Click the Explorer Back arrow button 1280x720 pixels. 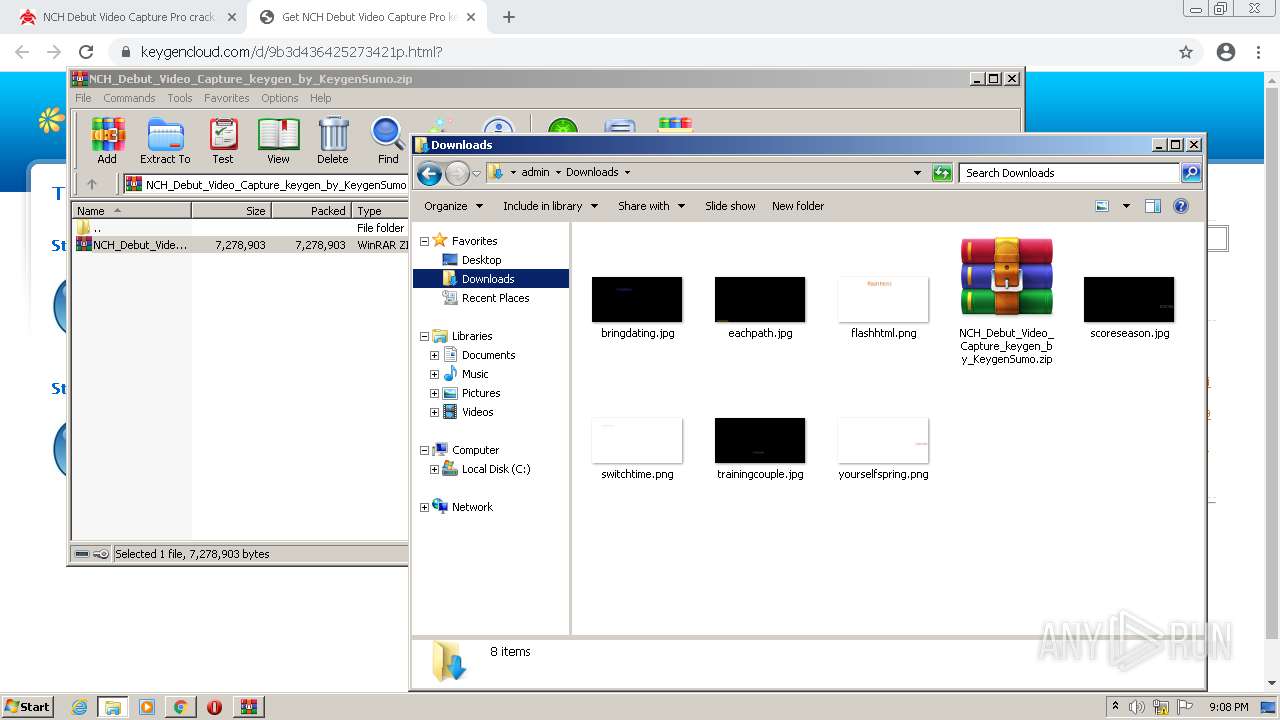[x=429, y=173]
